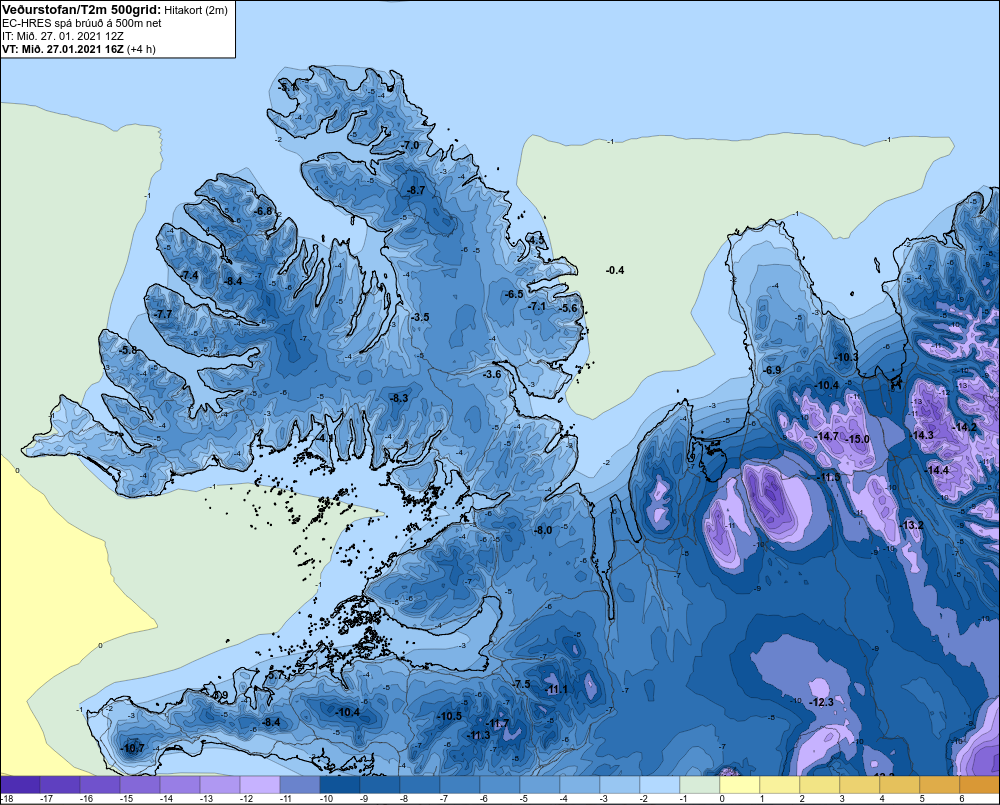Click the -5.7 temperature label
Screen dimensions: 1000x805
[x=276, y=675]
